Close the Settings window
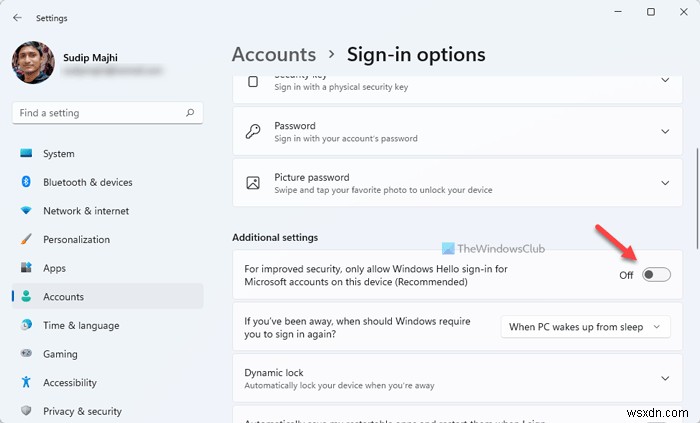Image resolution: width=700 pixels, height=423 pixels. tap(683, 12)
